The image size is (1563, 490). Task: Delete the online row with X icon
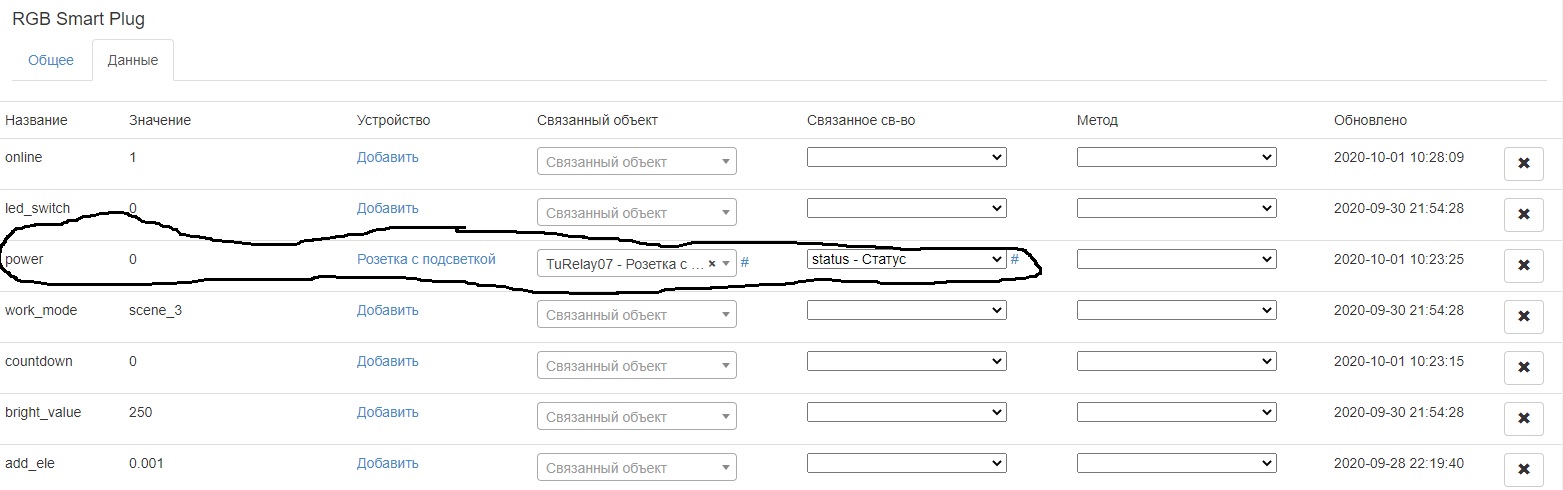[x=1523, y=163]
